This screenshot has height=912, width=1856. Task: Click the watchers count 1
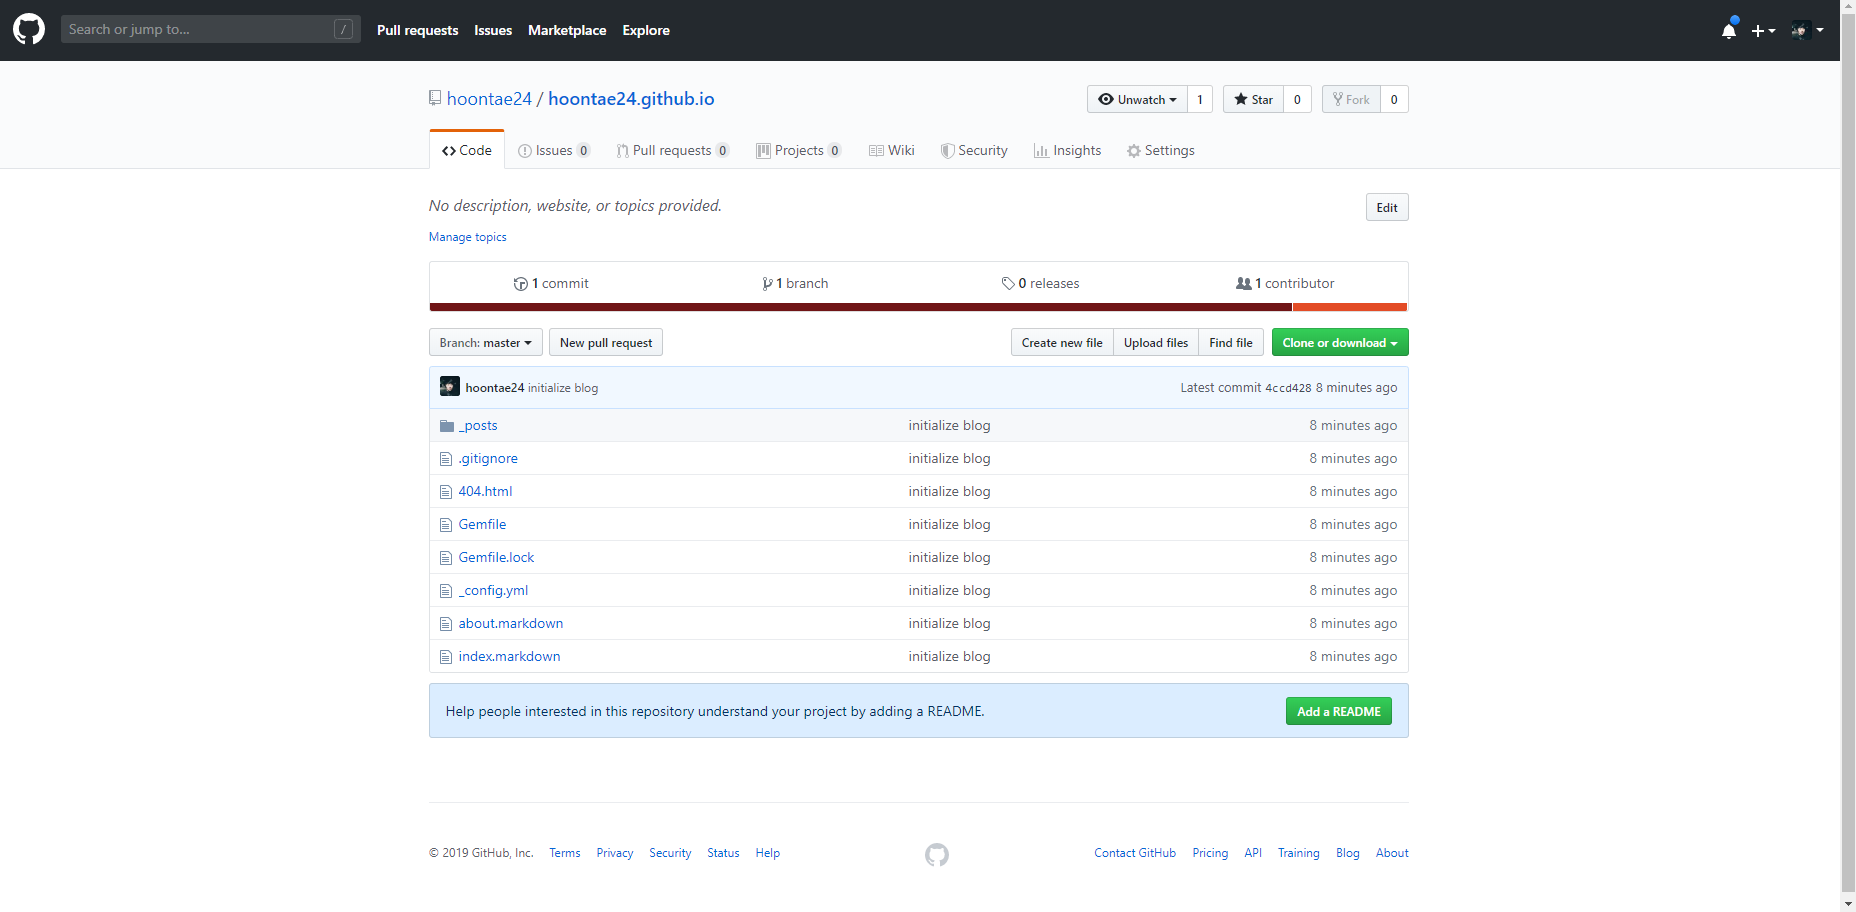point(1200,99)
